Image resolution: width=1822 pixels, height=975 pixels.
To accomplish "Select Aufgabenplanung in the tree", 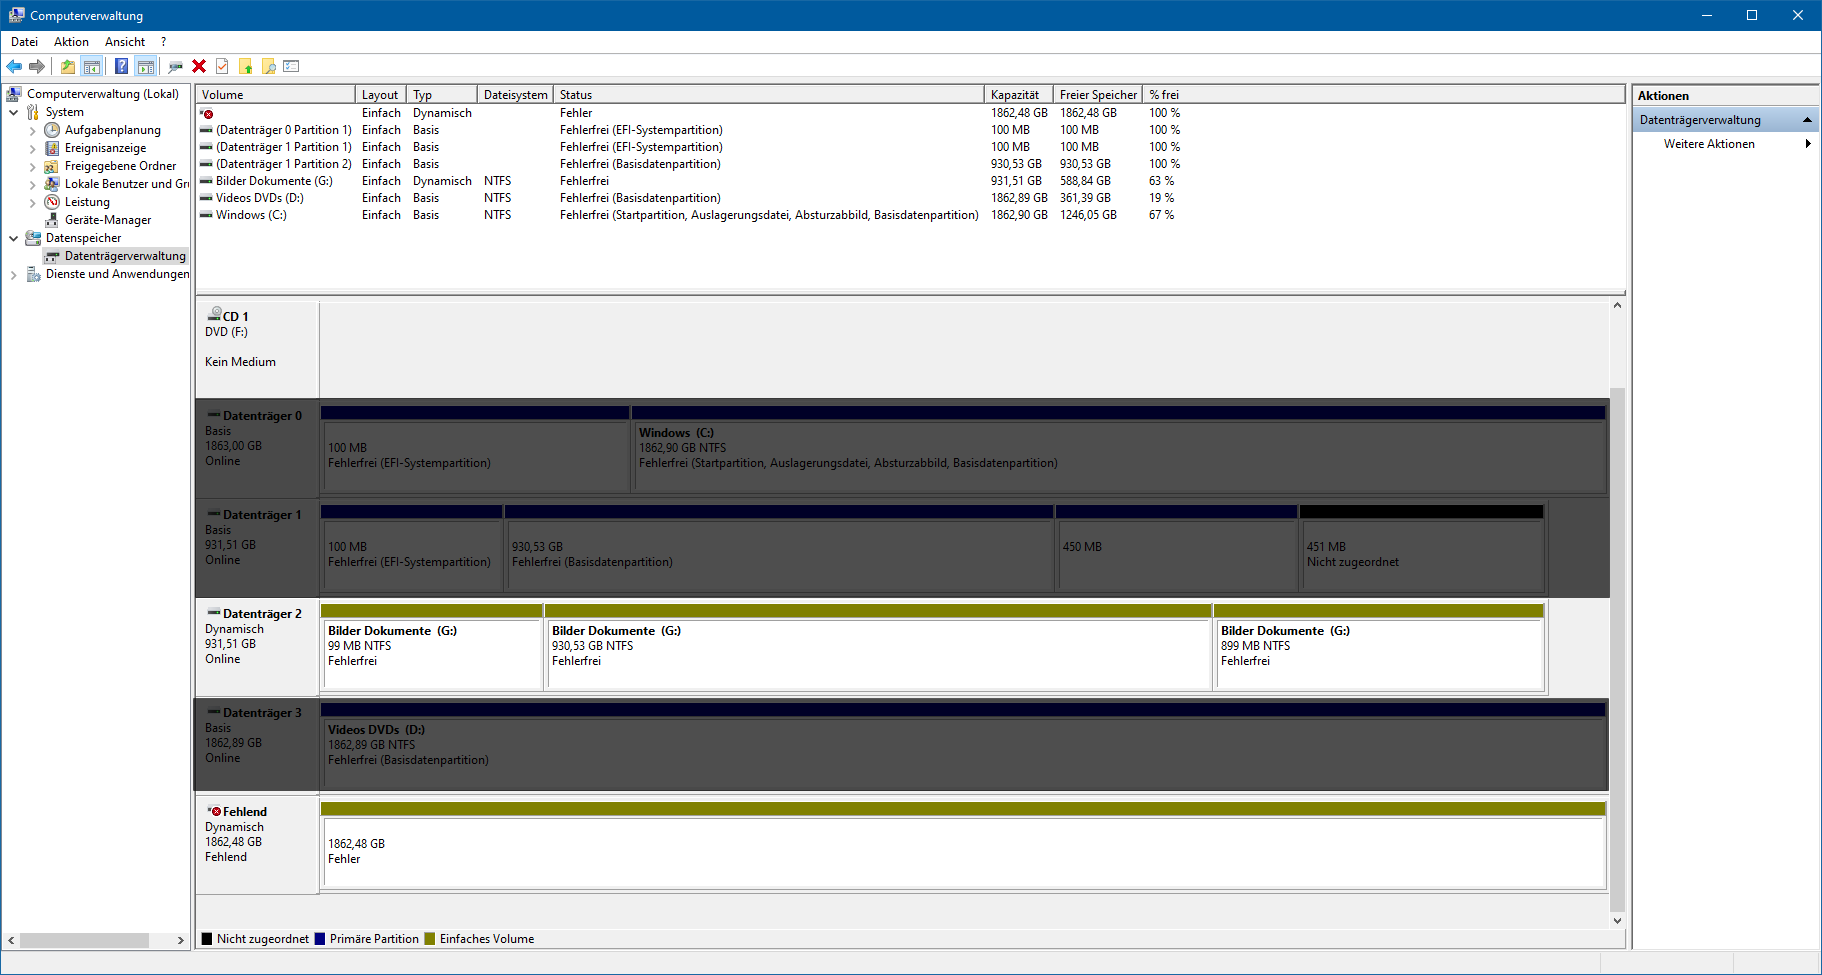I will (x=112, y=130).
